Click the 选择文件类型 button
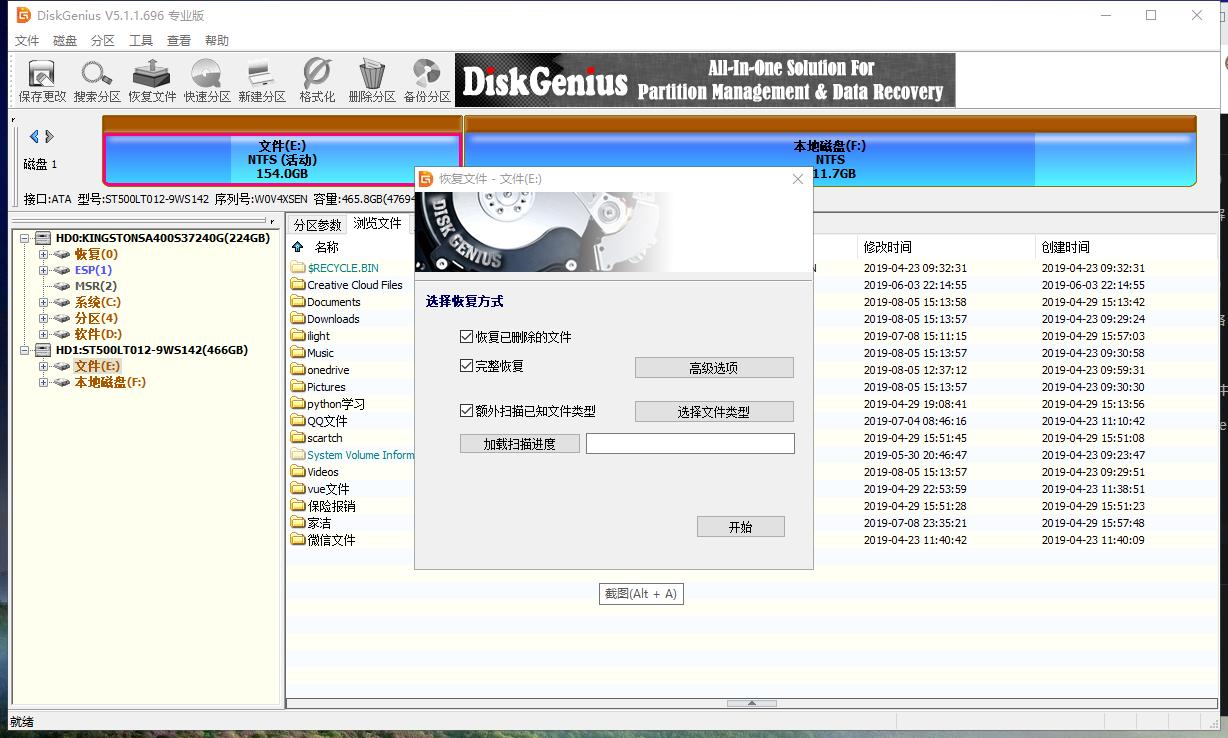Screen dimensions: 1228x738 (714, 412)
